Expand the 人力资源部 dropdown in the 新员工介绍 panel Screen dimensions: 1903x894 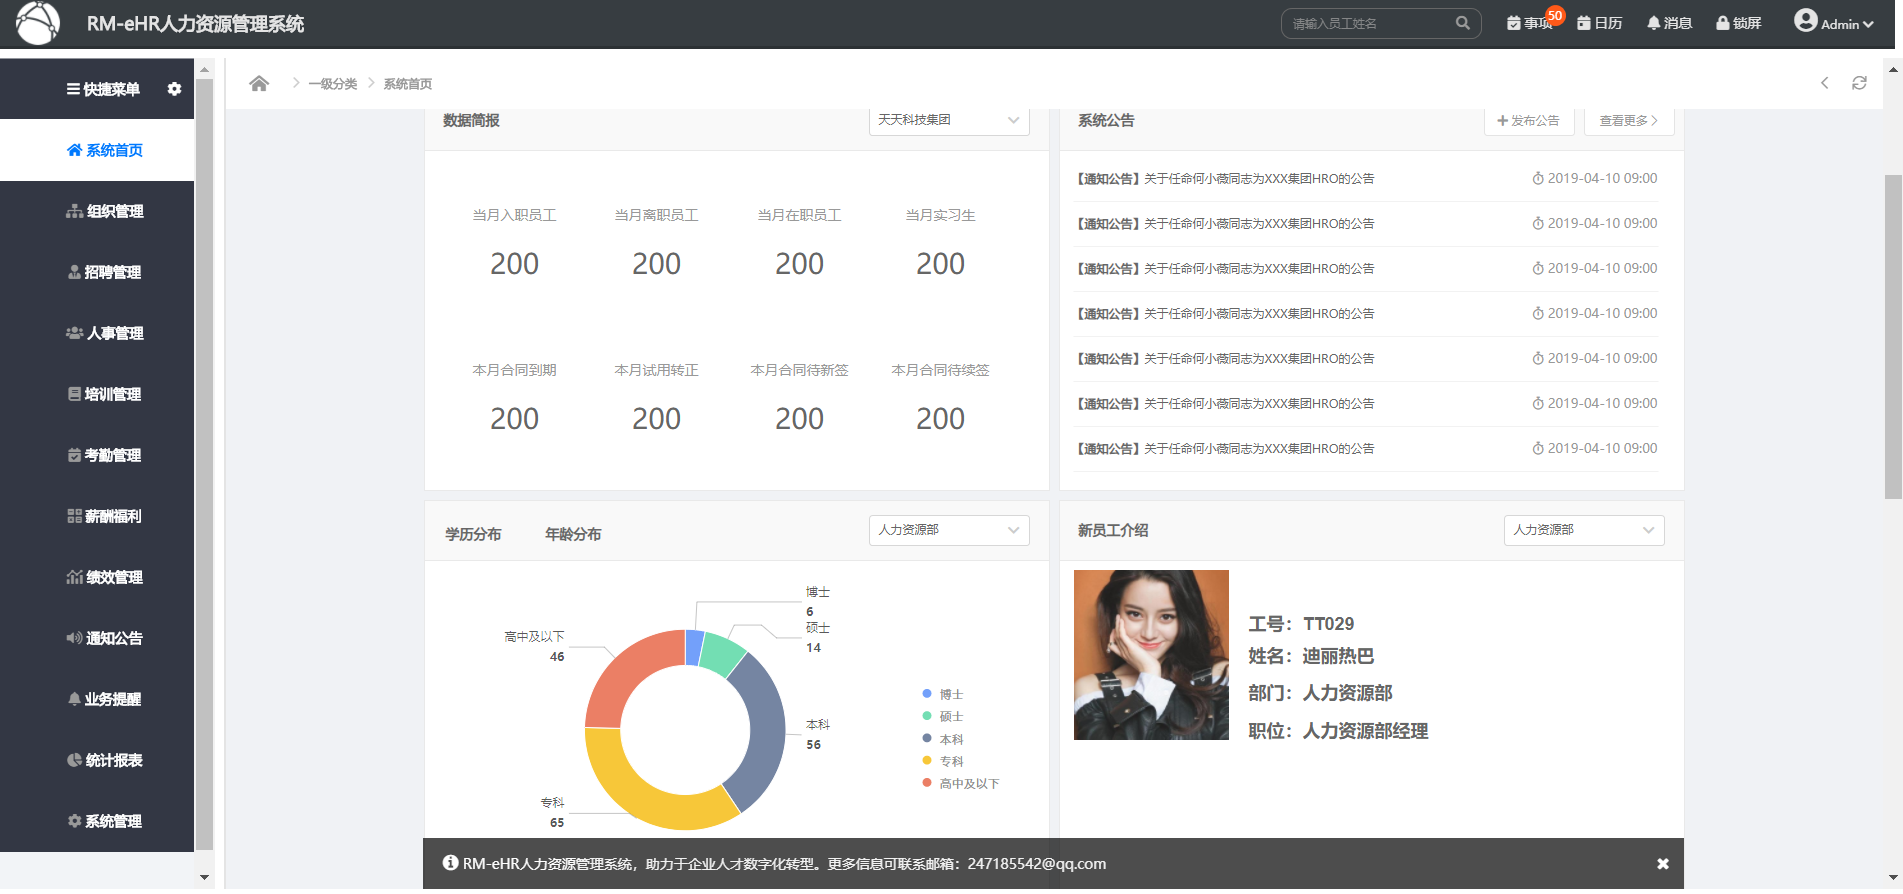[x=1584, y=530]
